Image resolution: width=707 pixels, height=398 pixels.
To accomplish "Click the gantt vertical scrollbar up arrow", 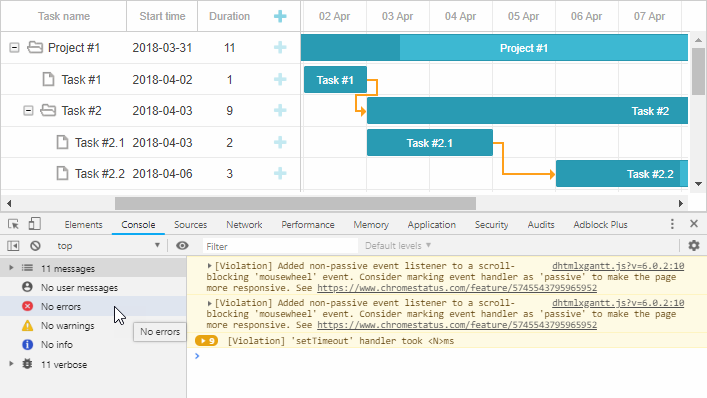I will [x=698, y=40].
